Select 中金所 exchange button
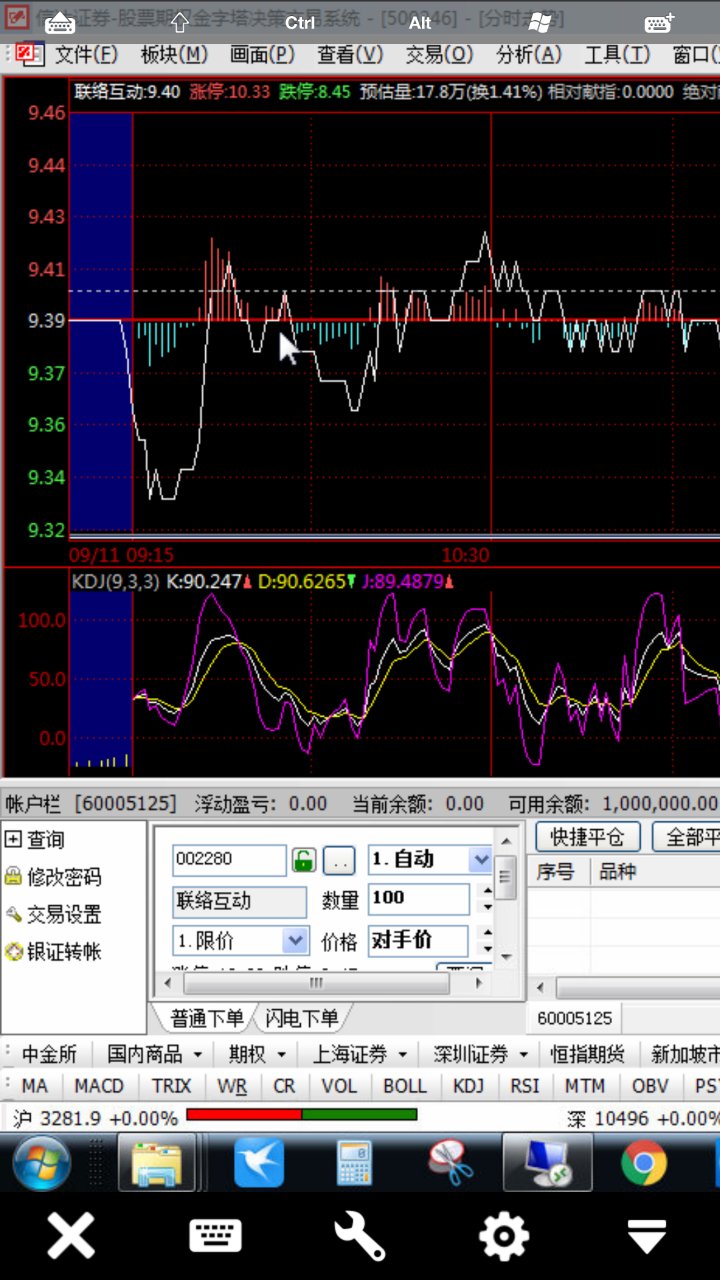 point(49,1054)
